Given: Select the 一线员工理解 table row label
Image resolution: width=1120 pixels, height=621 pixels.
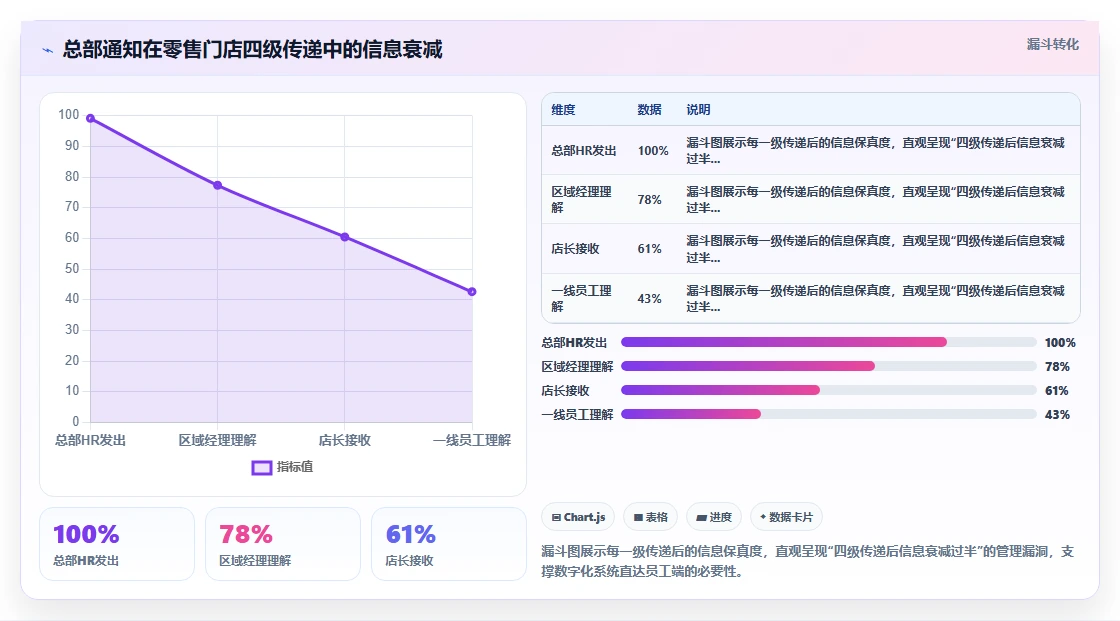Looking at the screenshot, I should 581,299.
